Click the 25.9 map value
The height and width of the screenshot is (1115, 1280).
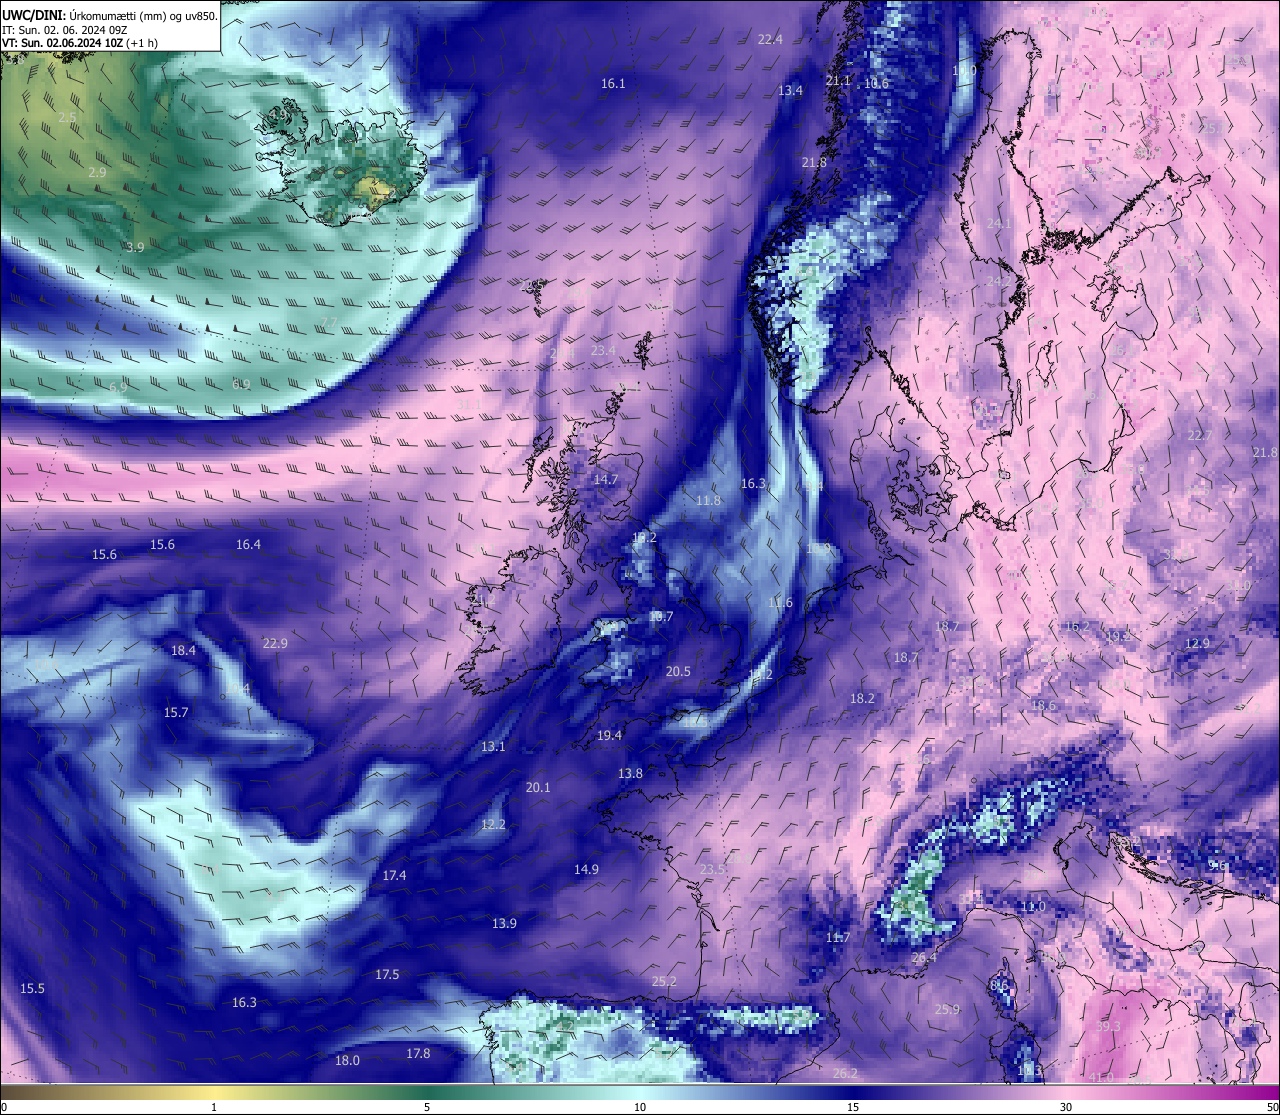(947, 1009)
